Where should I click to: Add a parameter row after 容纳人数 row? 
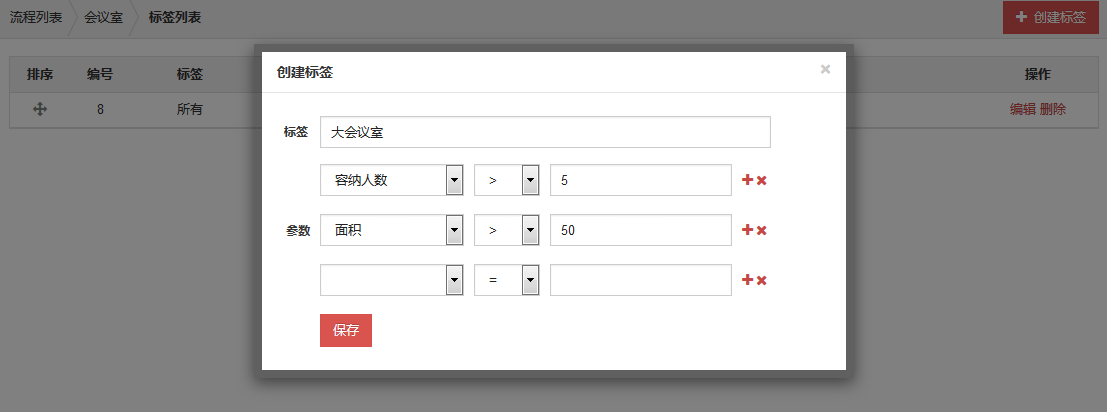coord(747,180)
